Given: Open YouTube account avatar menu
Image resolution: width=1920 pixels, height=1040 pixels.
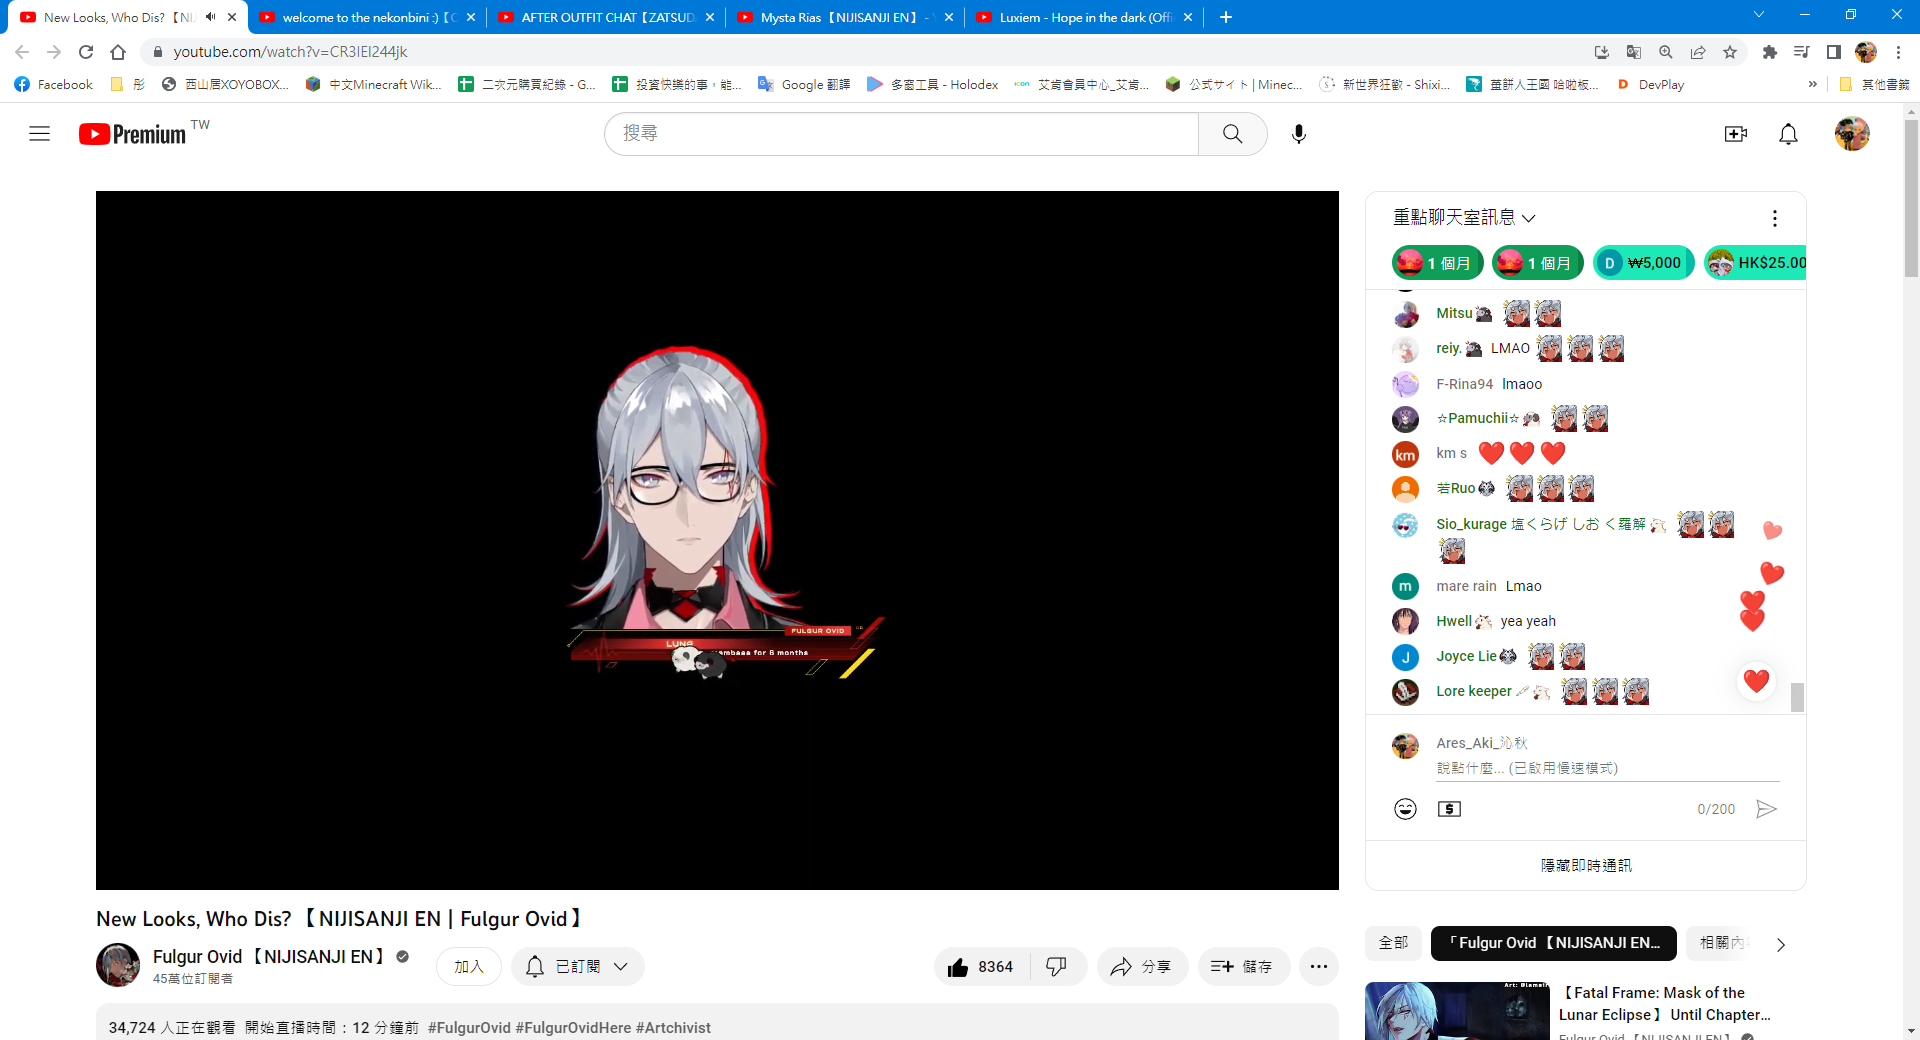Looking at the screenshot, I should click(x=1852, y=134).
